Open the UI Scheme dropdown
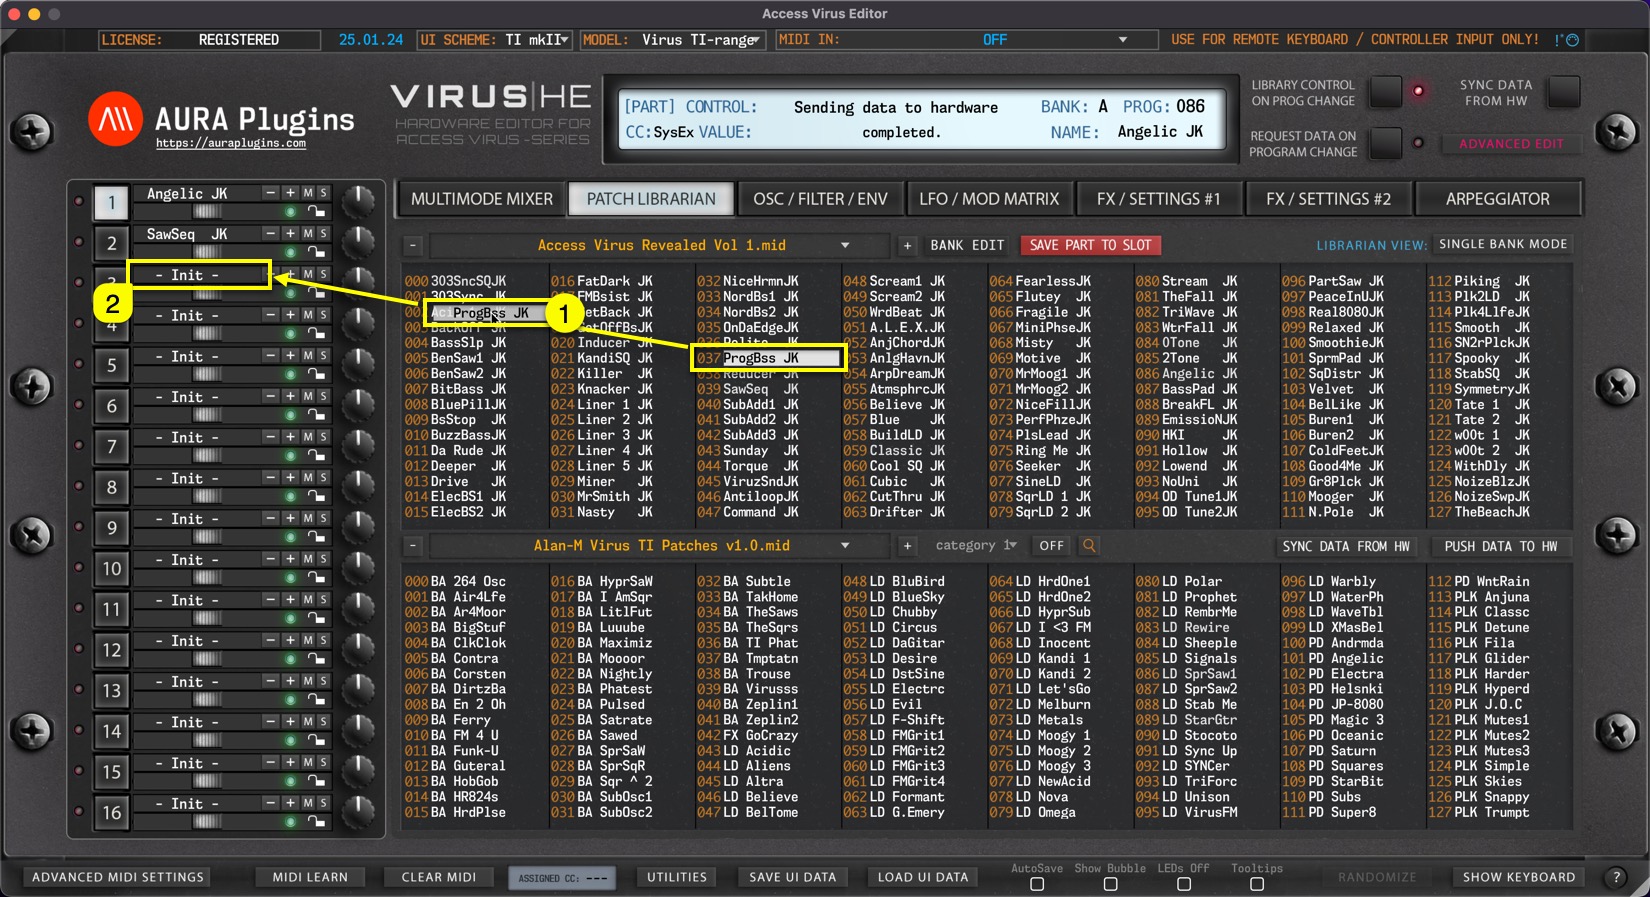The width and height of the screenshot is (1650, 897). [495, 40]
